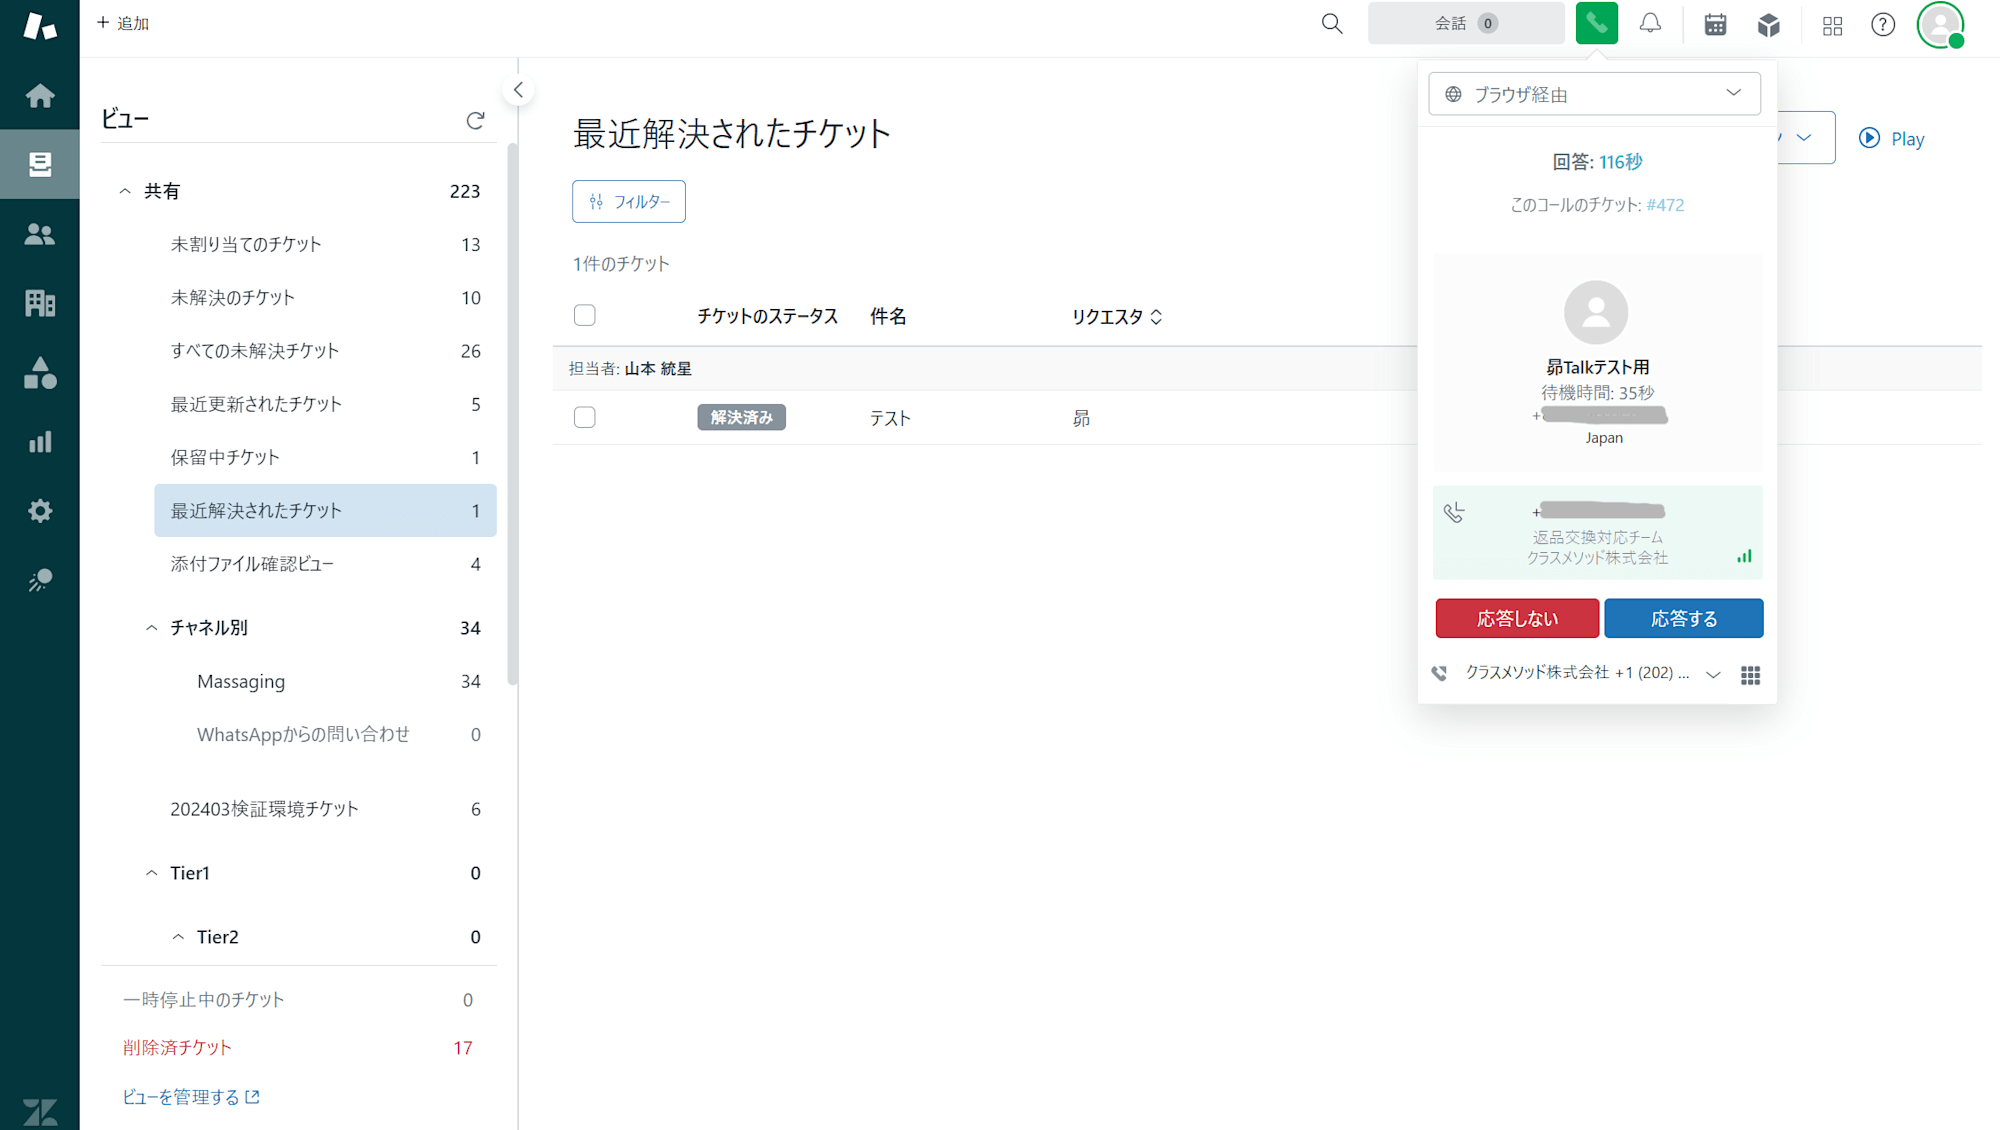This screenshot has height=1130, width=2000.
Task: Click requester 昴 in ticket row
Action: pyautogui.click(x=1081, y=419)
